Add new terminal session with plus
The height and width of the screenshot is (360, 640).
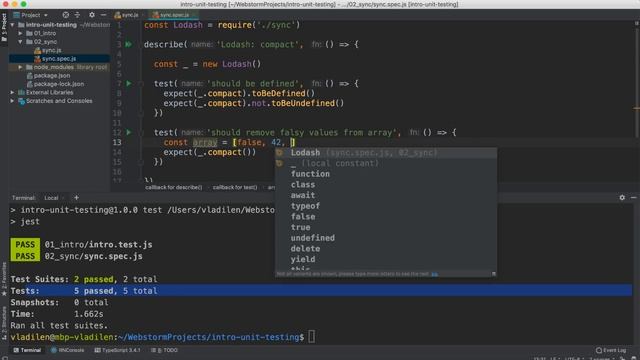pyautogui.click(x=76, y=198)
